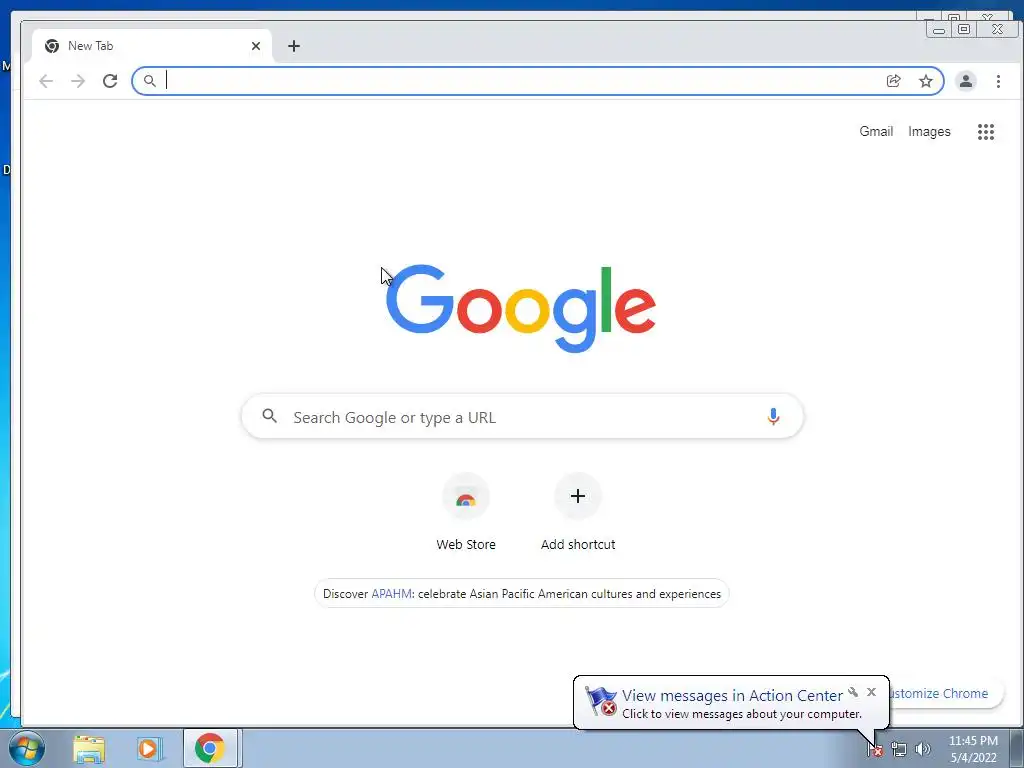Launch Windows Media Player from taskbar

coord(149,749)
